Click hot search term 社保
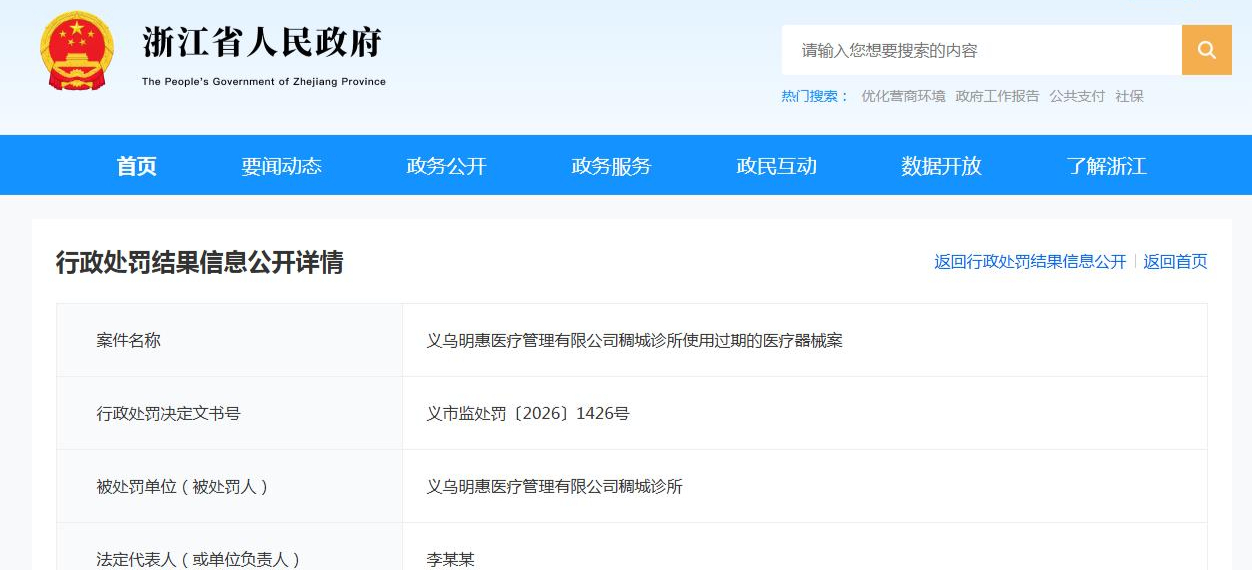The width and height of the screenshot is (1252, 570). point(1129,96)
